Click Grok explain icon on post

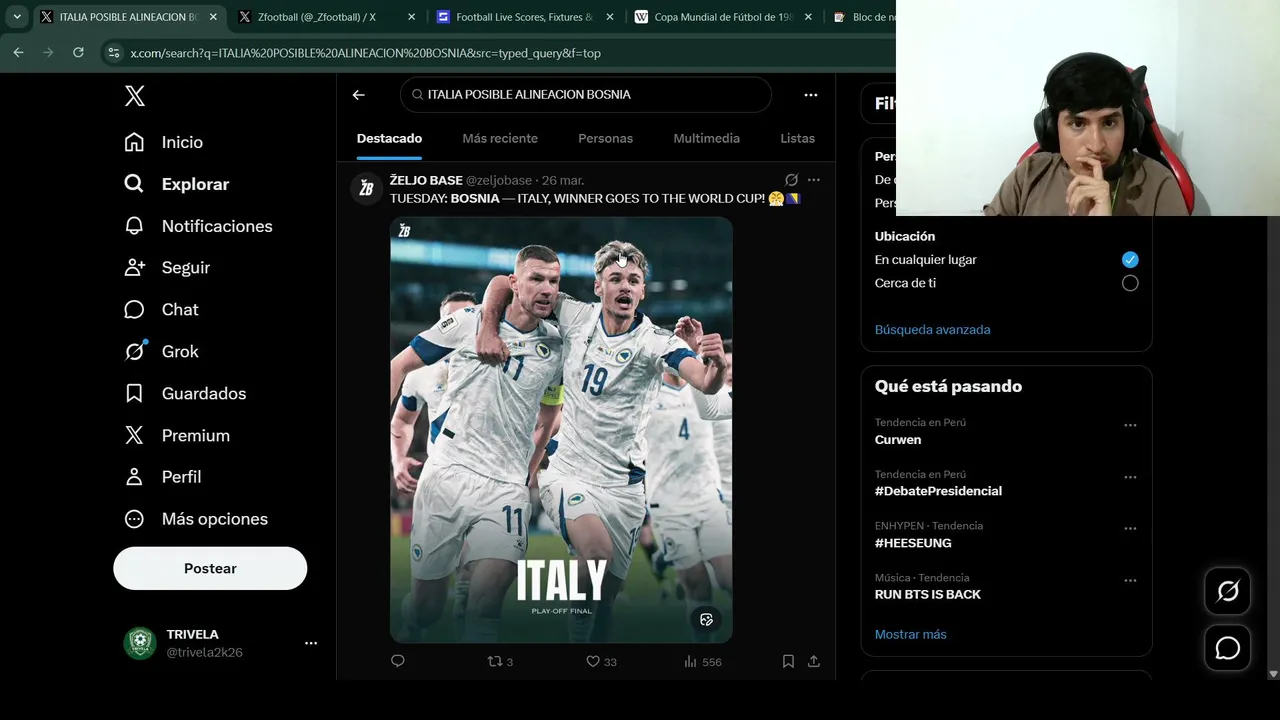791,180
